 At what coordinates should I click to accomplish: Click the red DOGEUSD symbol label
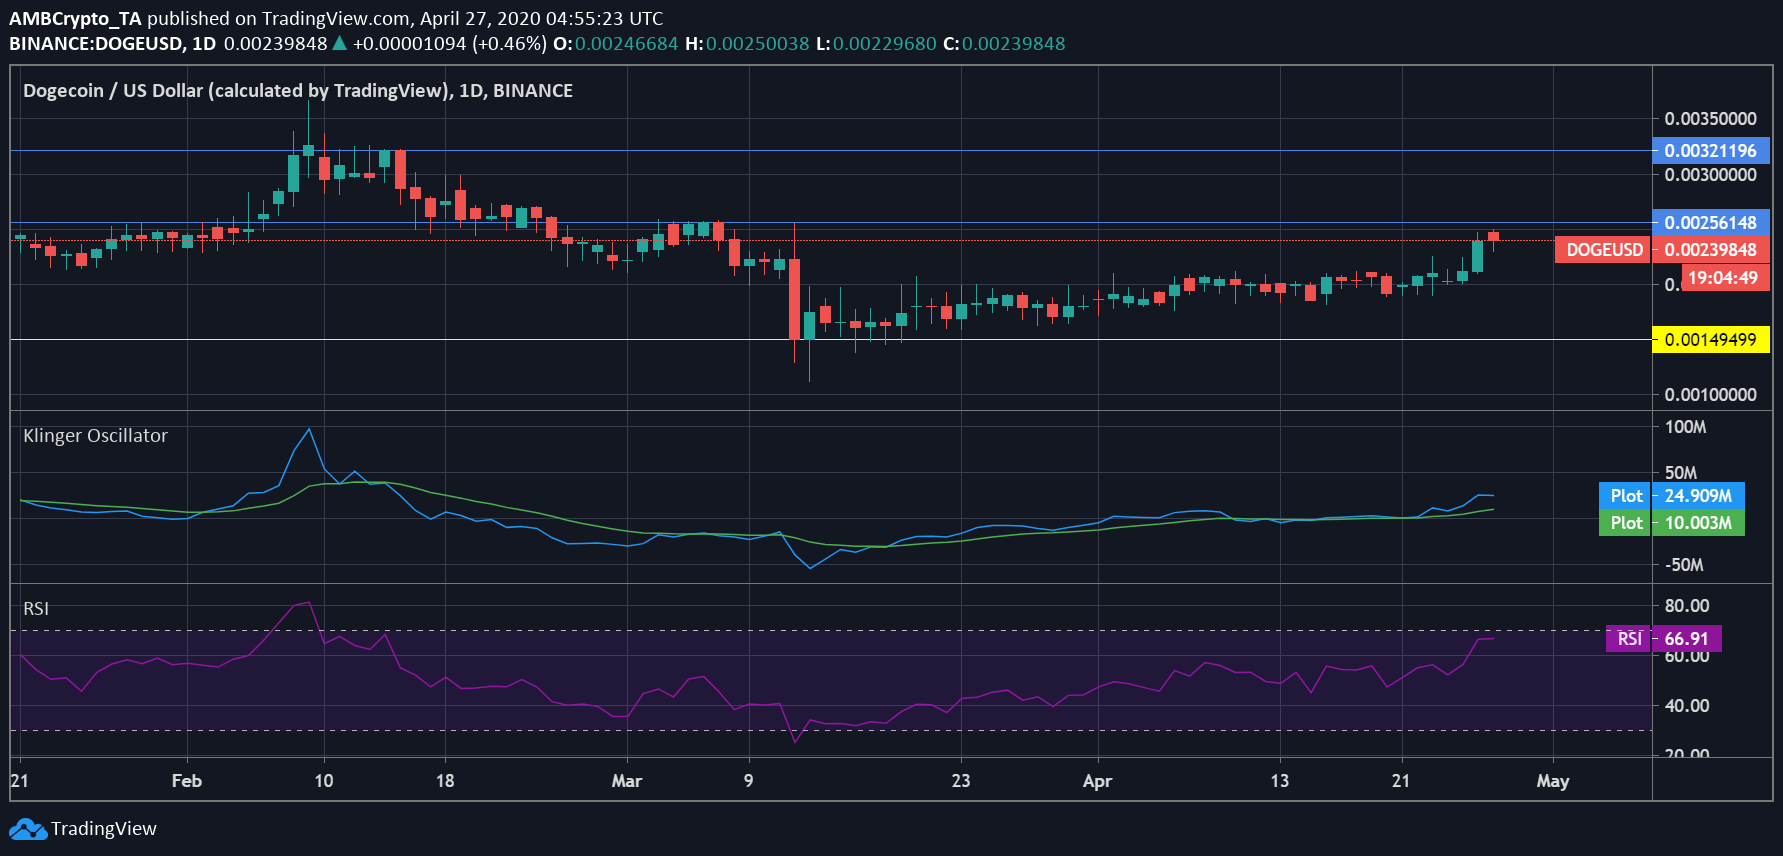click(1603, 250)
